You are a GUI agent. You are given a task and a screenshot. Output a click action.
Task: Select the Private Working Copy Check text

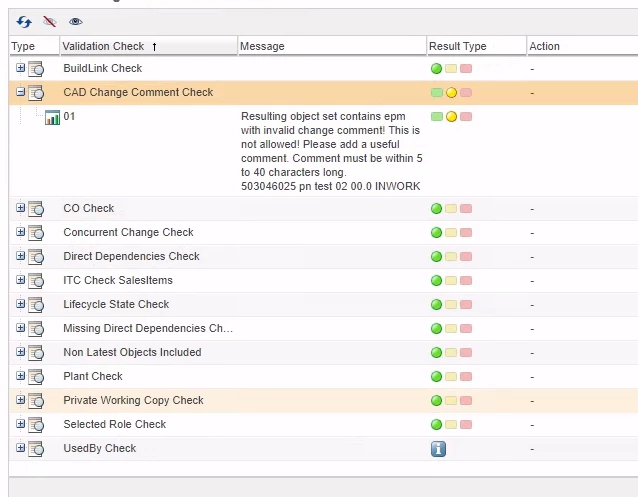click(x=133, y=401)
